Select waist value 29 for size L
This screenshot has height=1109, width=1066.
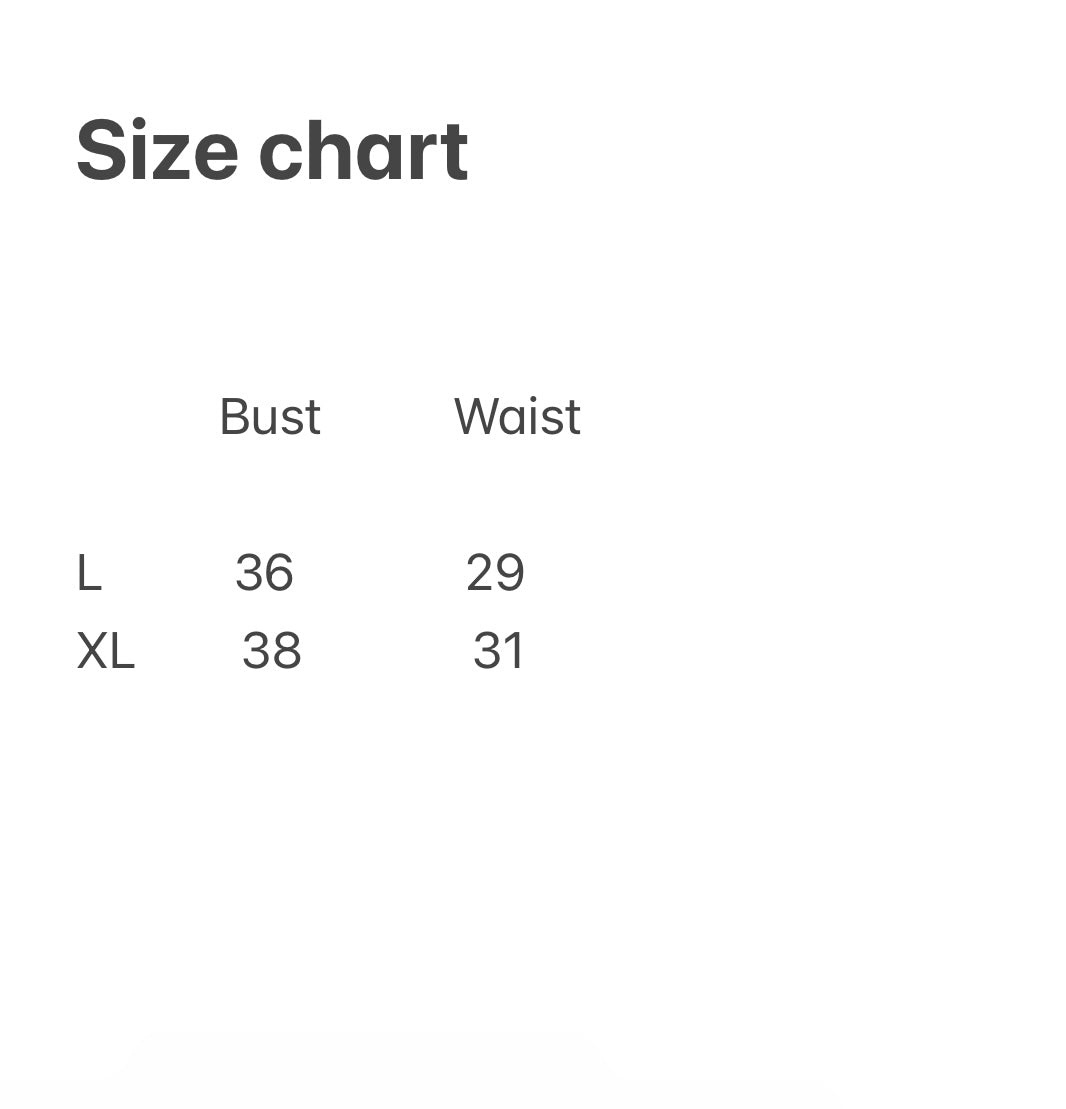point(495,573)
